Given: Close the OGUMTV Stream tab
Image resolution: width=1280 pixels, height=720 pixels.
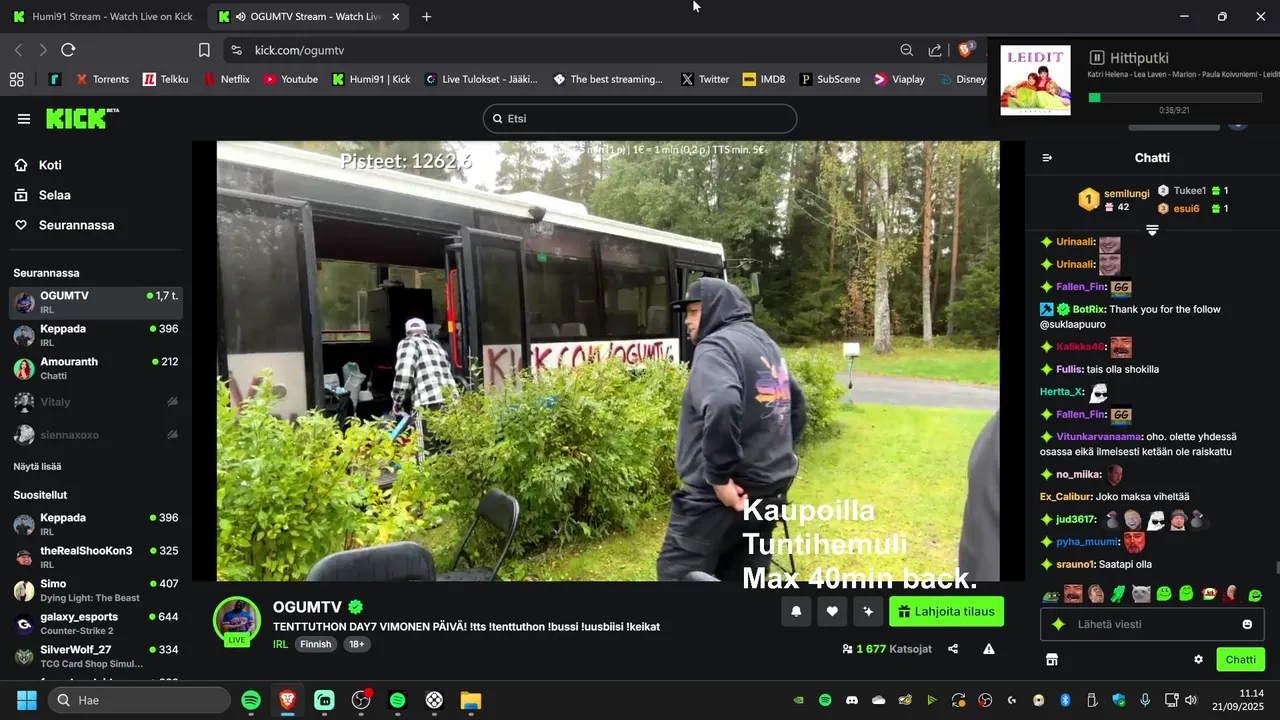Looking at the screenshot, I should [396, 17].
